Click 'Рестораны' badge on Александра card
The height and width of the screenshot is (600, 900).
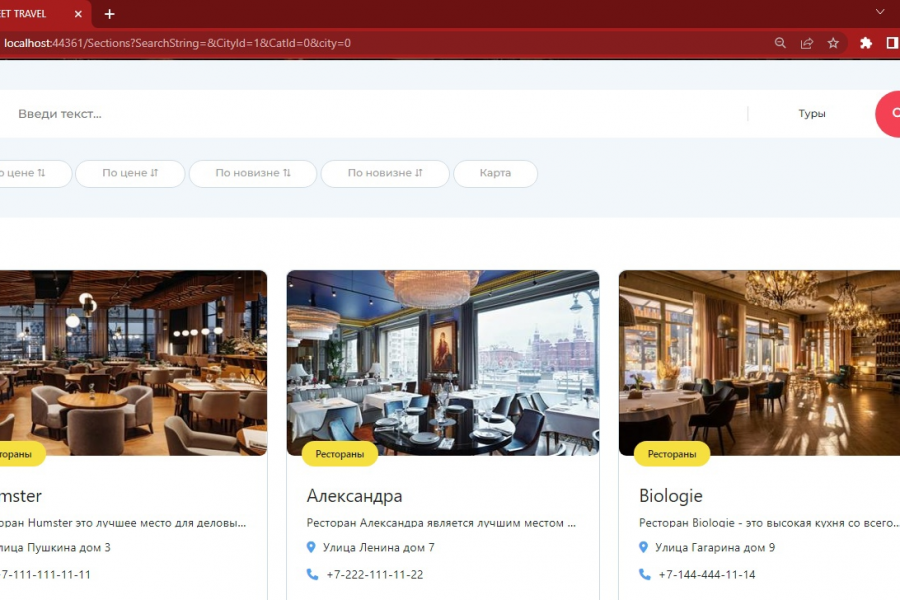coord(340,454)
